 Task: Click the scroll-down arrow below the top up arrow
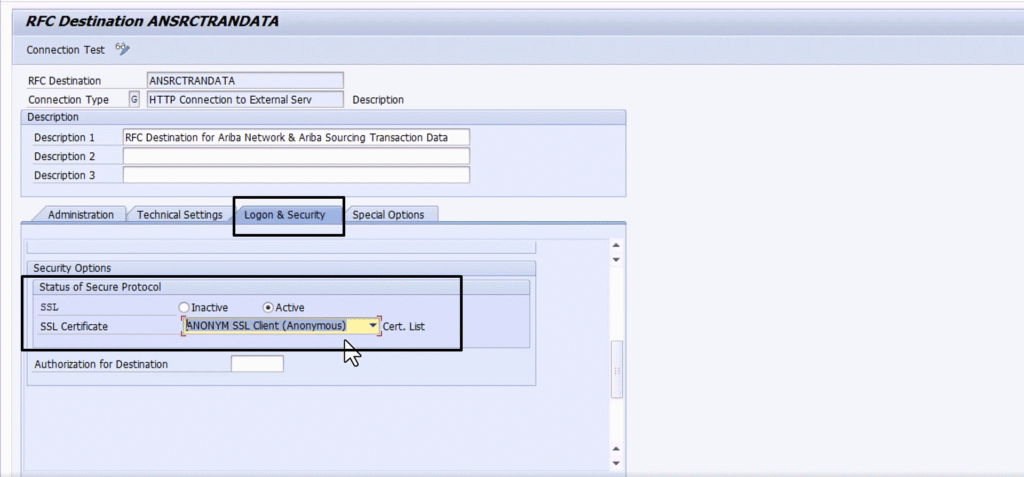616,259
